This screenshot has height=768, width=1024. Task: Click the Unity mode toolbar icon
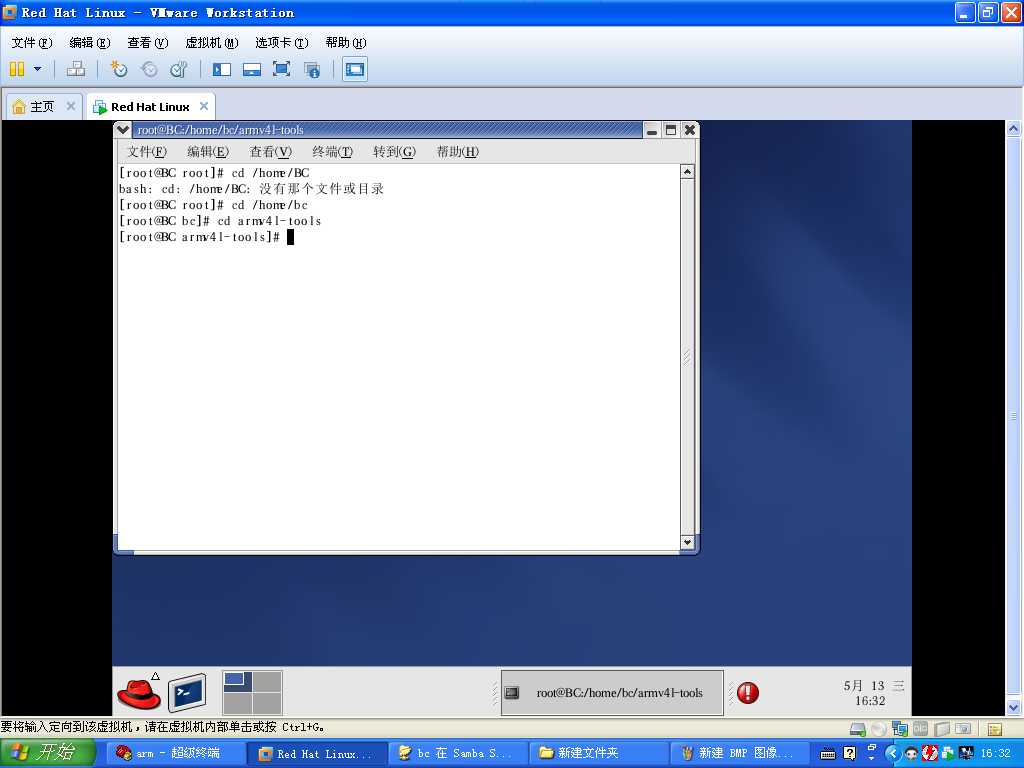click(312, 69)
